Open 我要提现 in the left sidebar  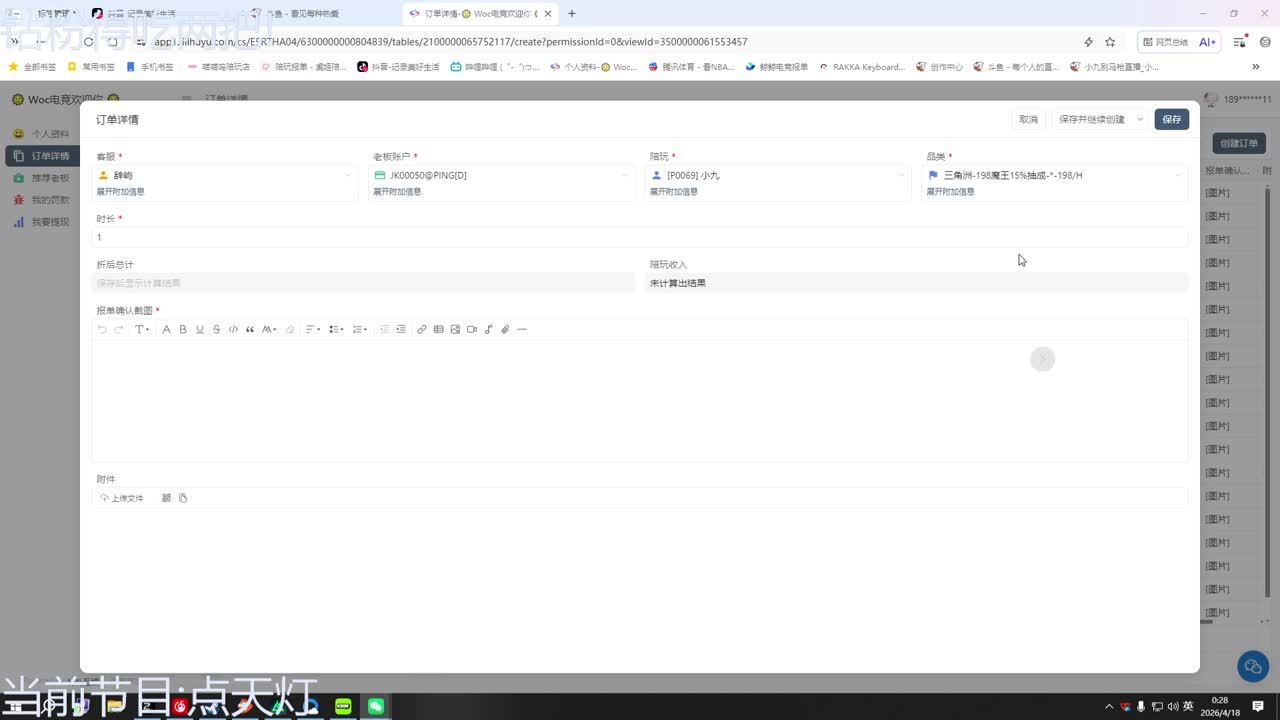50,222
